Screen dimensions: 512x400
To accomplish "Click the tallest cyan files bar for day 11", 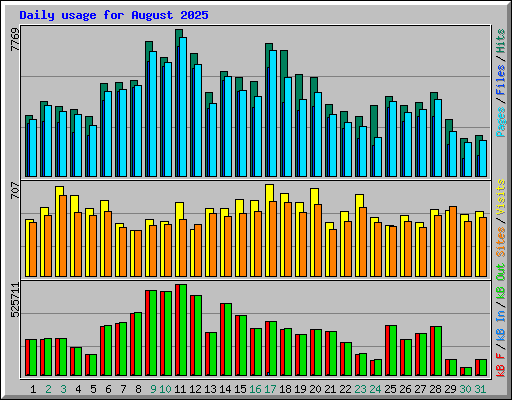I will pos(183,107).
